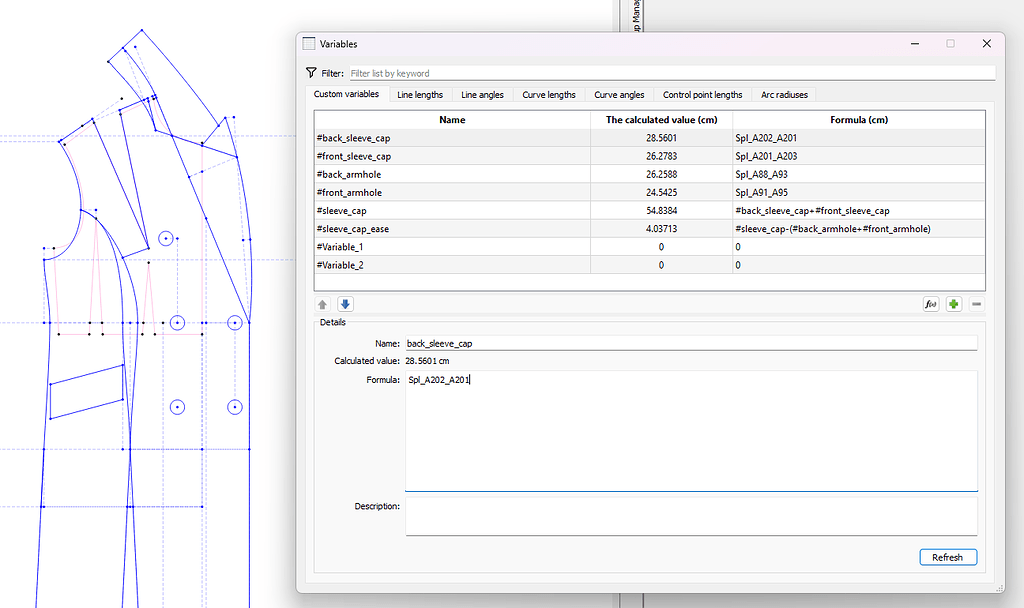Open the formula editor with the fx icon
Screen dimensions: 1024x608
click(x=929, y=304)
